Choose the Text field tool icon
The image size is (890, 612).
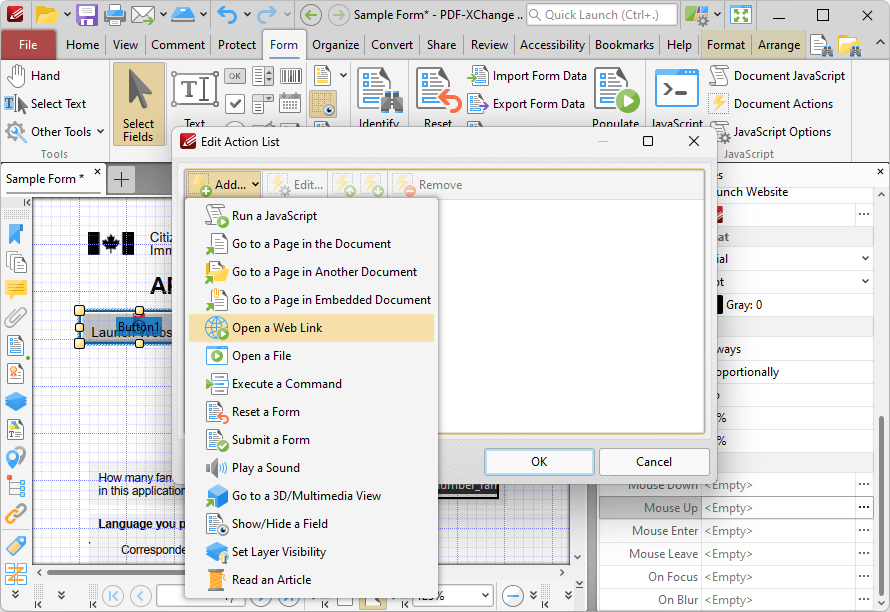[x=195, y=89]
